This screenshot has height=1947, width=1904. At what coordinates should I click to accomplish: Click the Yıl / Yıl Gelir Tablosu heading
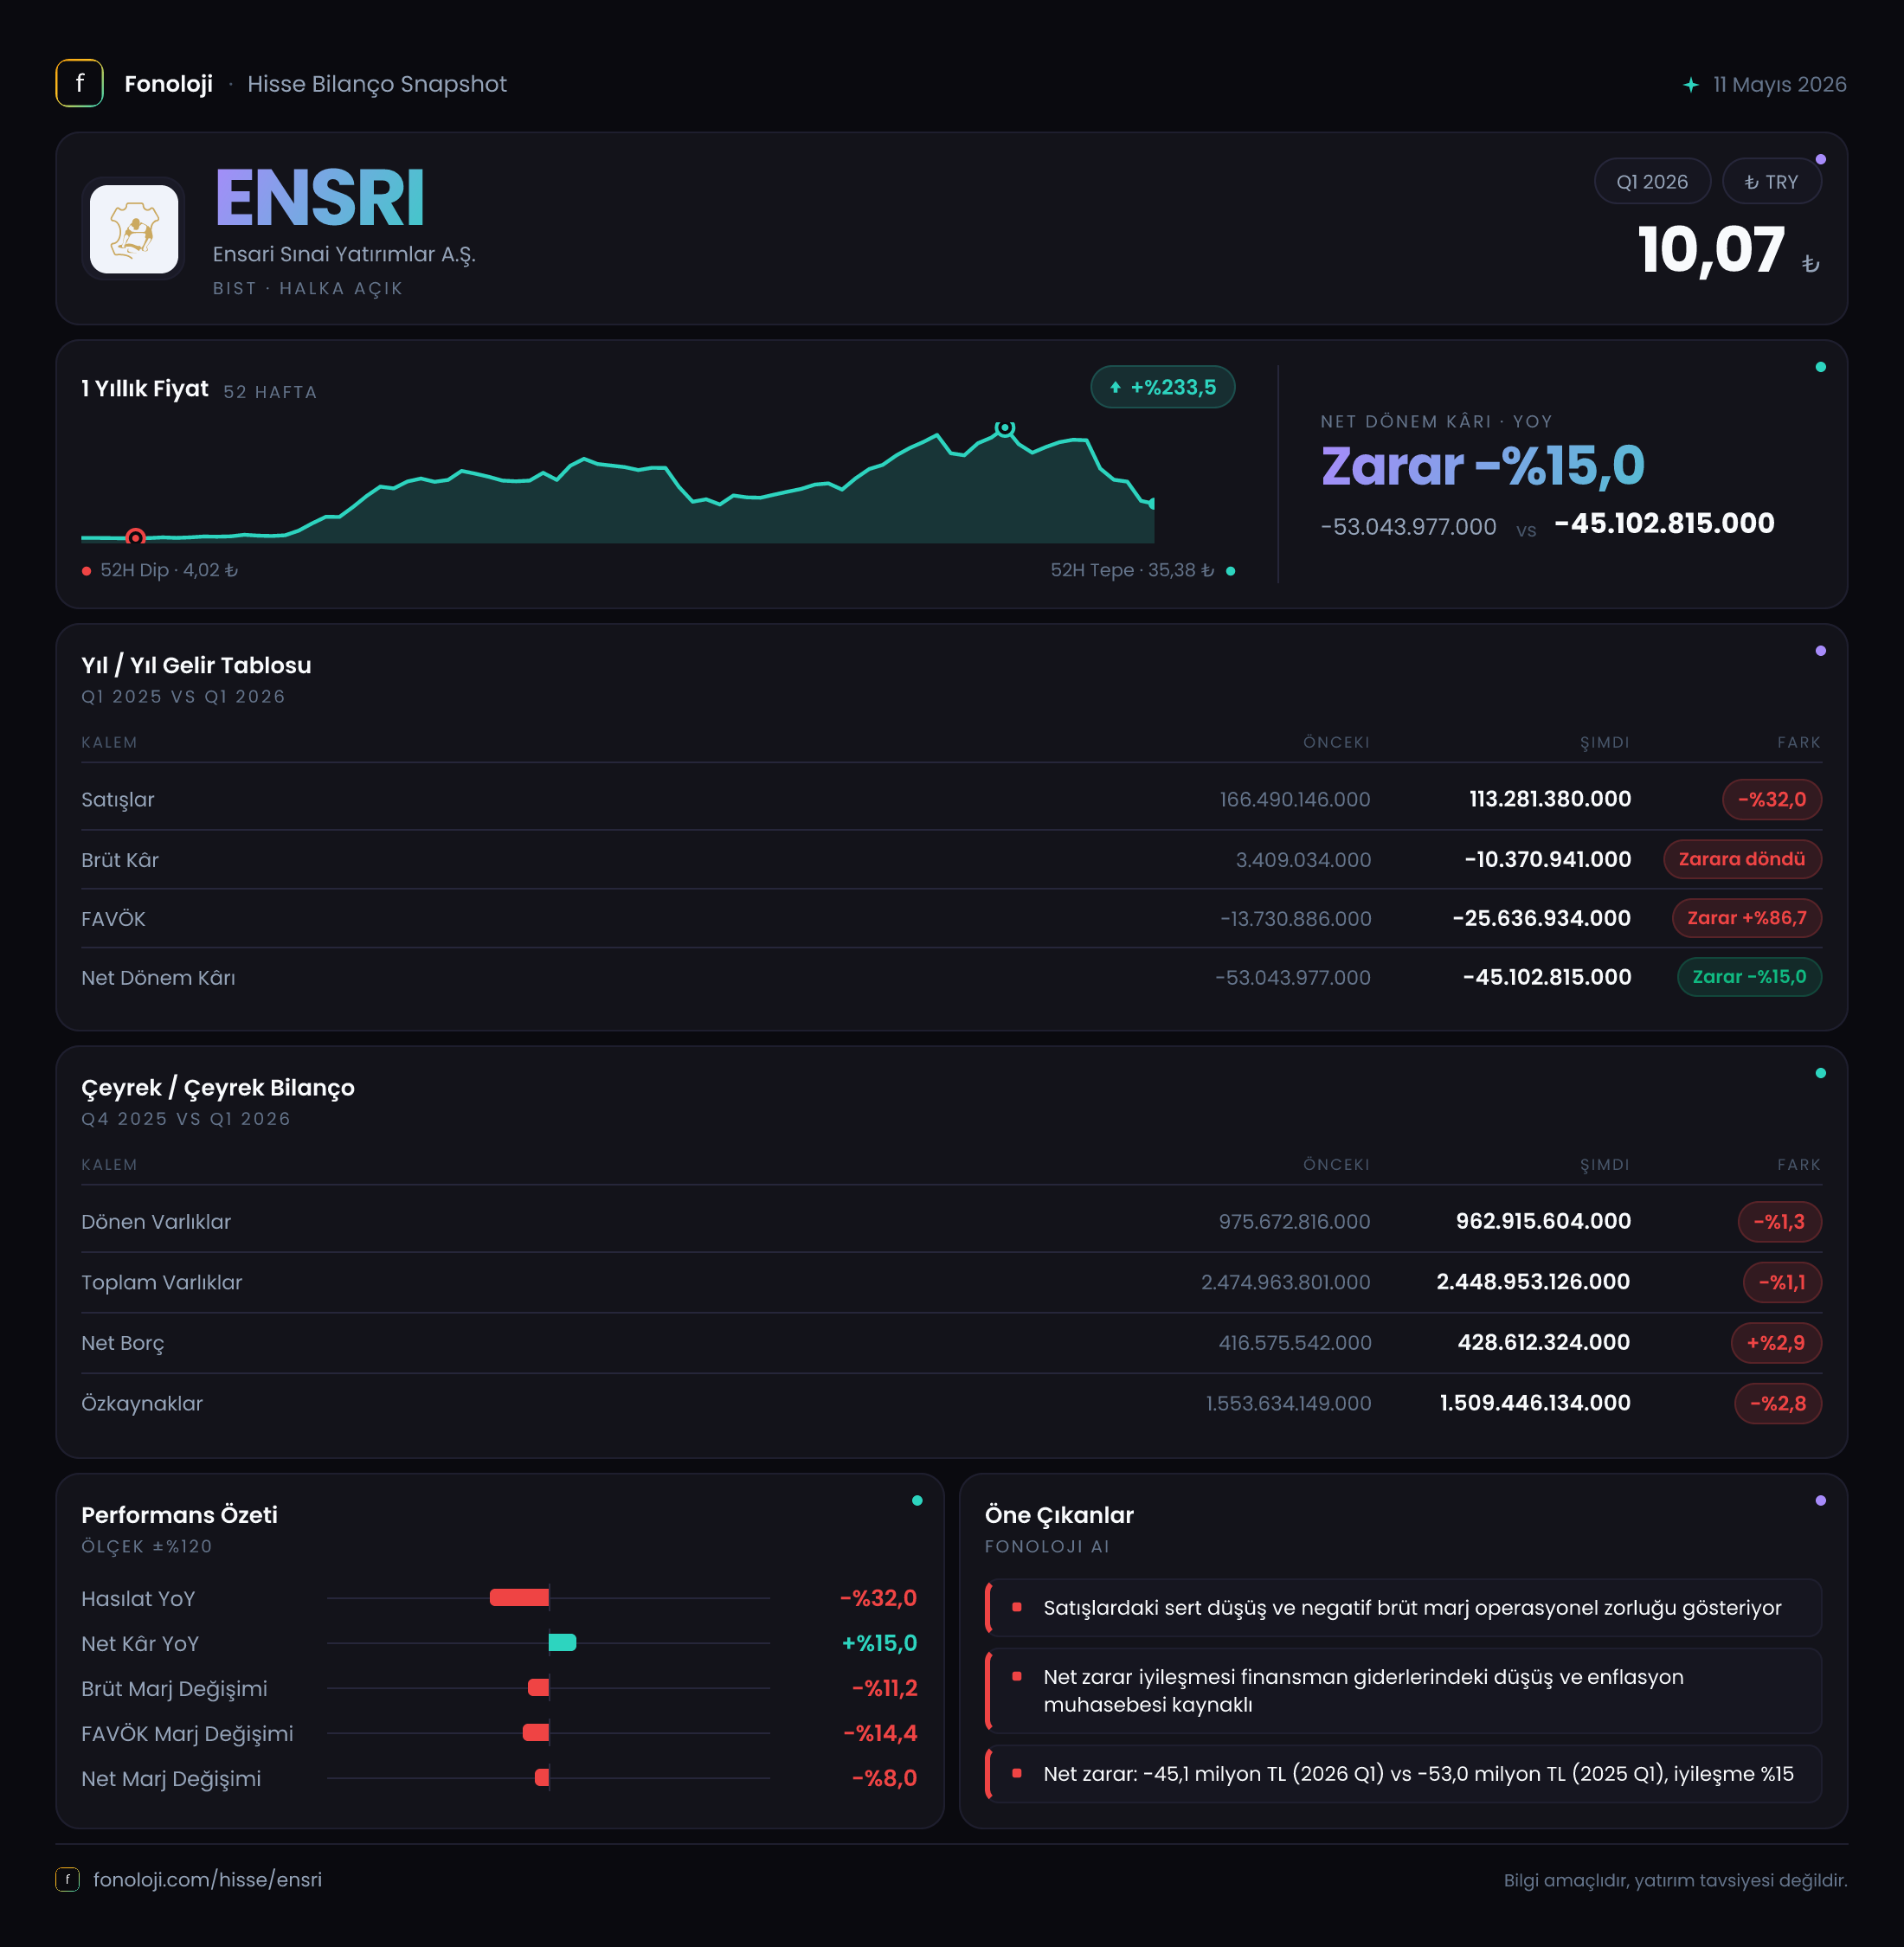pyautogui.click(x=196, y=666)
